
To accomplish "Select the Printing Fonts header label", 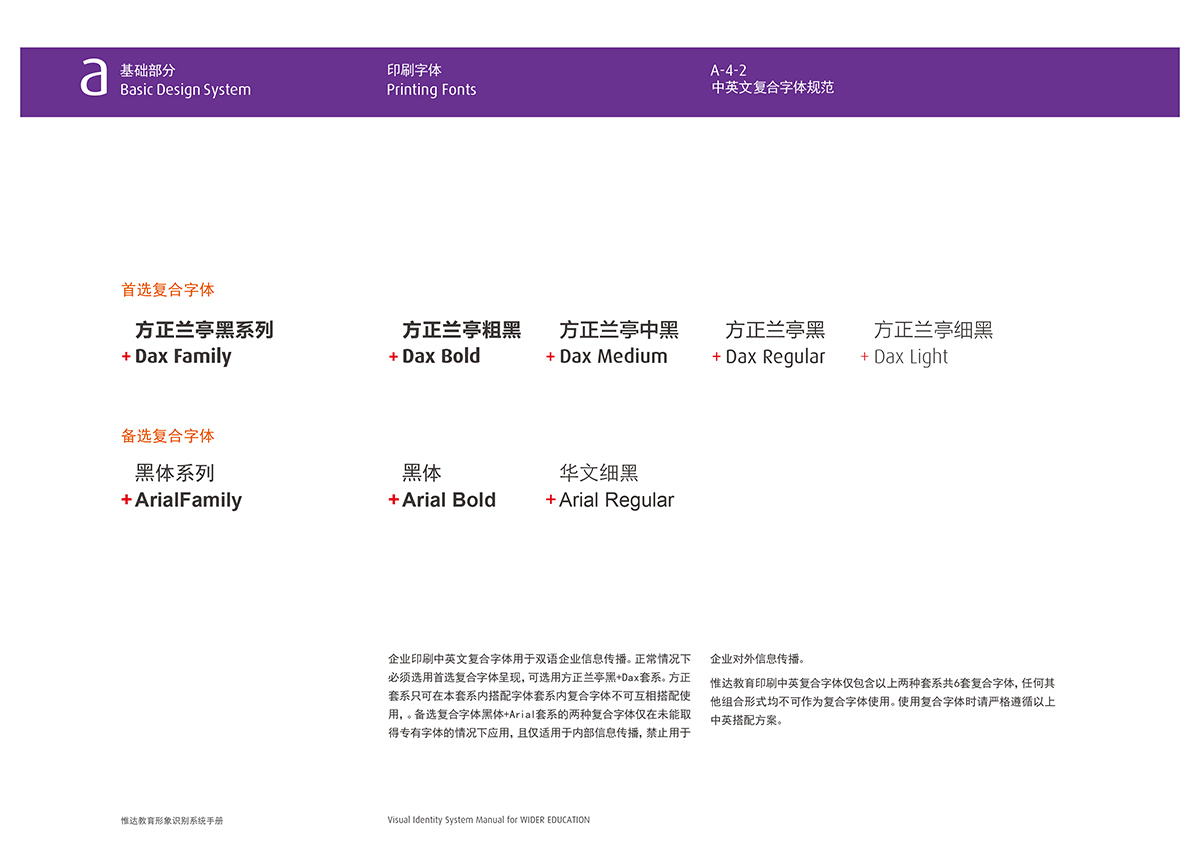I will coord(431,90).
